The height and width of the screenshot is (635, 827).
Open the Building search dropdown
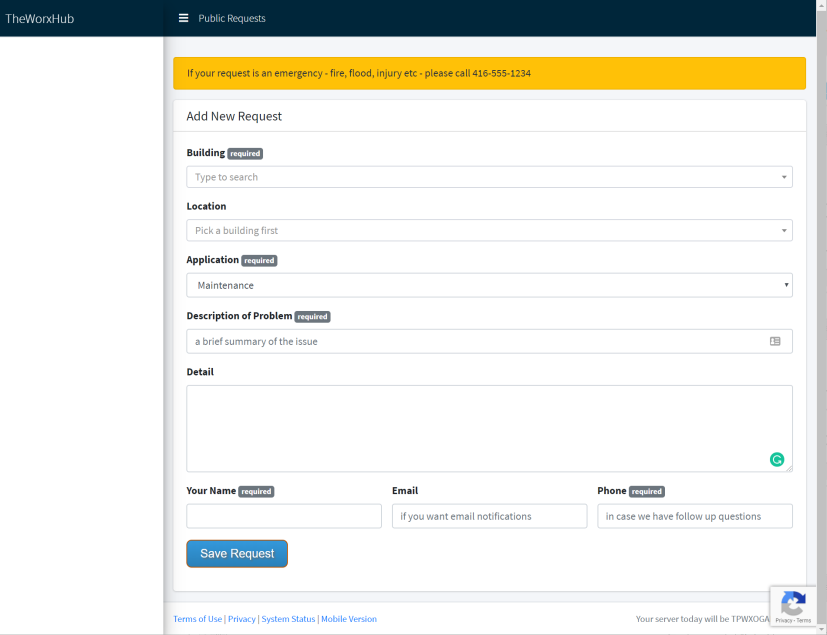pos(489,177)
